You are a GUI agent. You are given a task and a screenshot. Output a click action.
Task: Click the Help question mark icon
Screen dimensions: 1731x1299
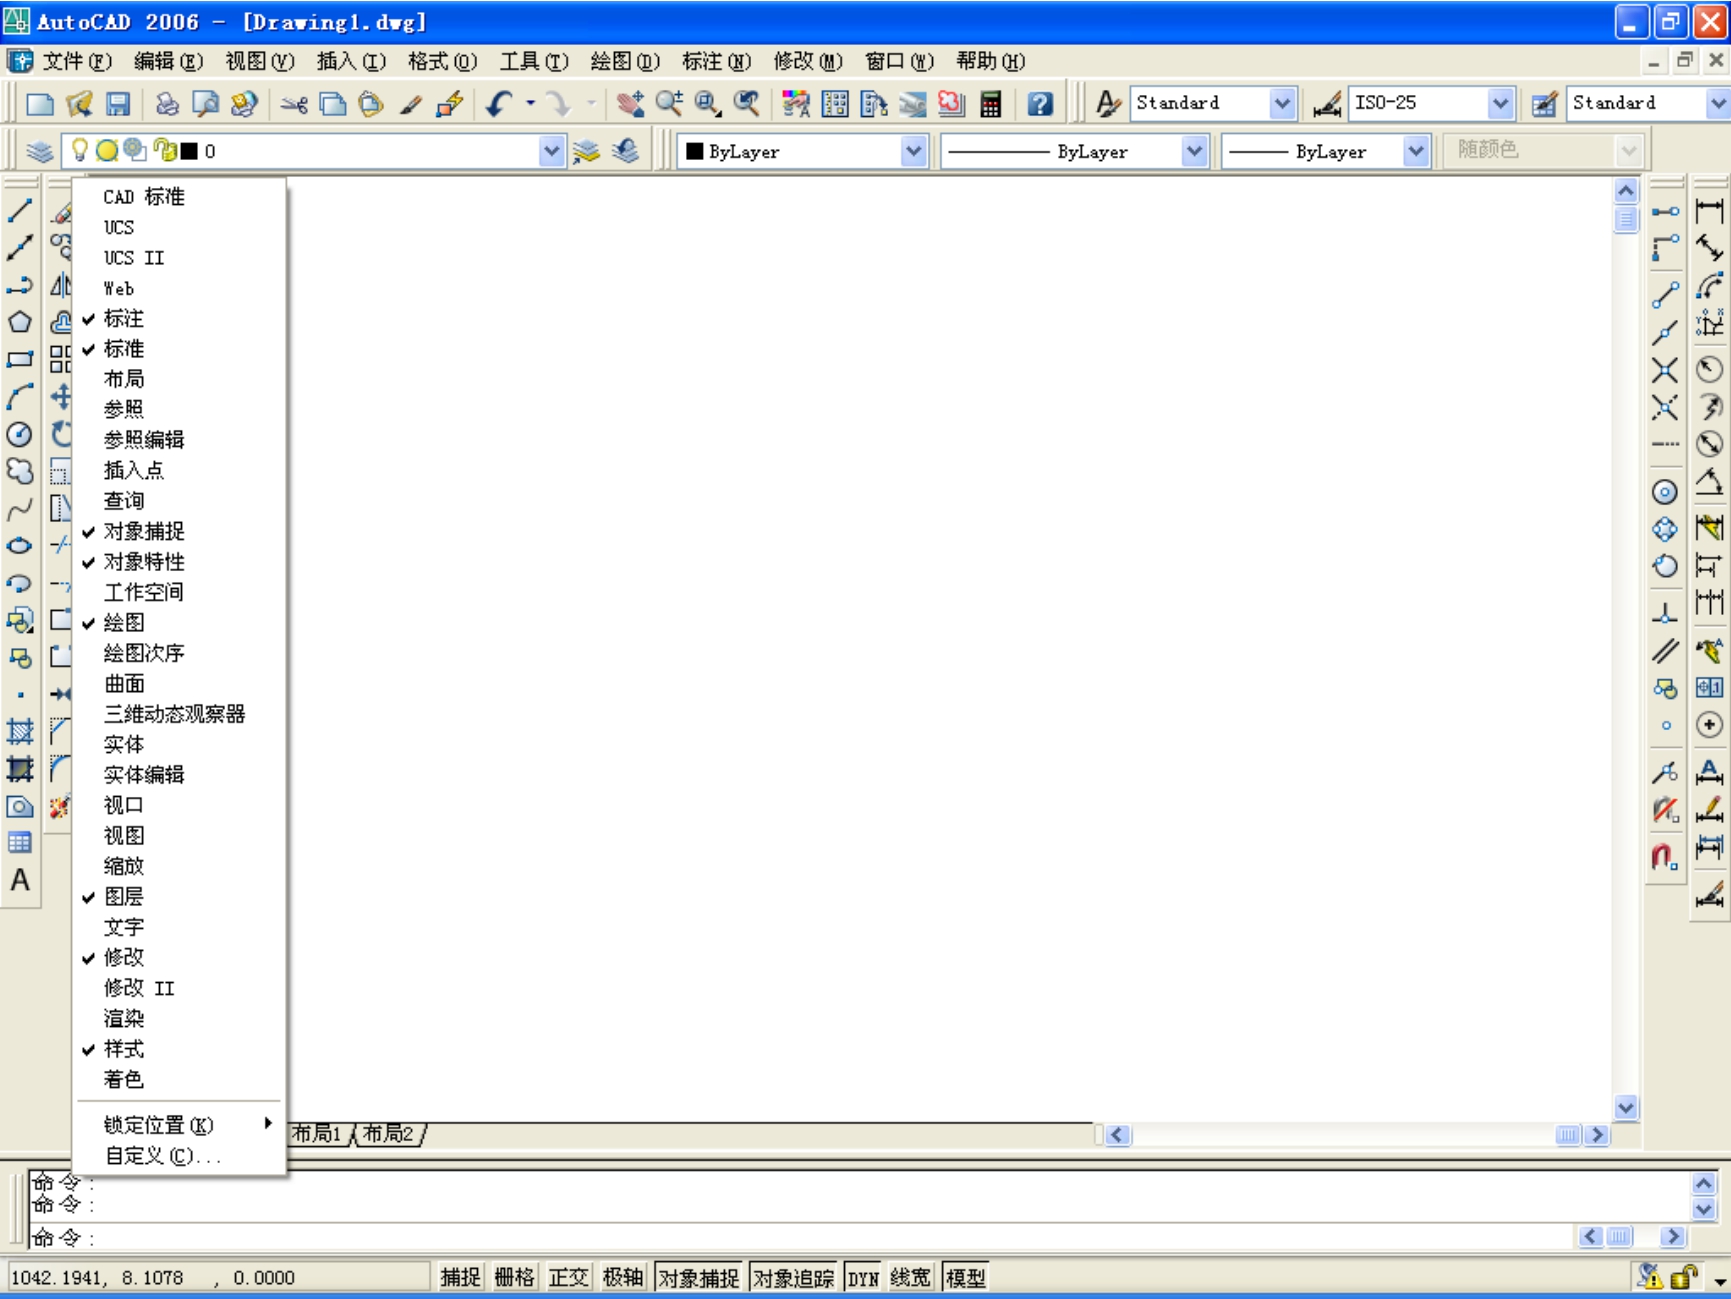pos(1040,104)
